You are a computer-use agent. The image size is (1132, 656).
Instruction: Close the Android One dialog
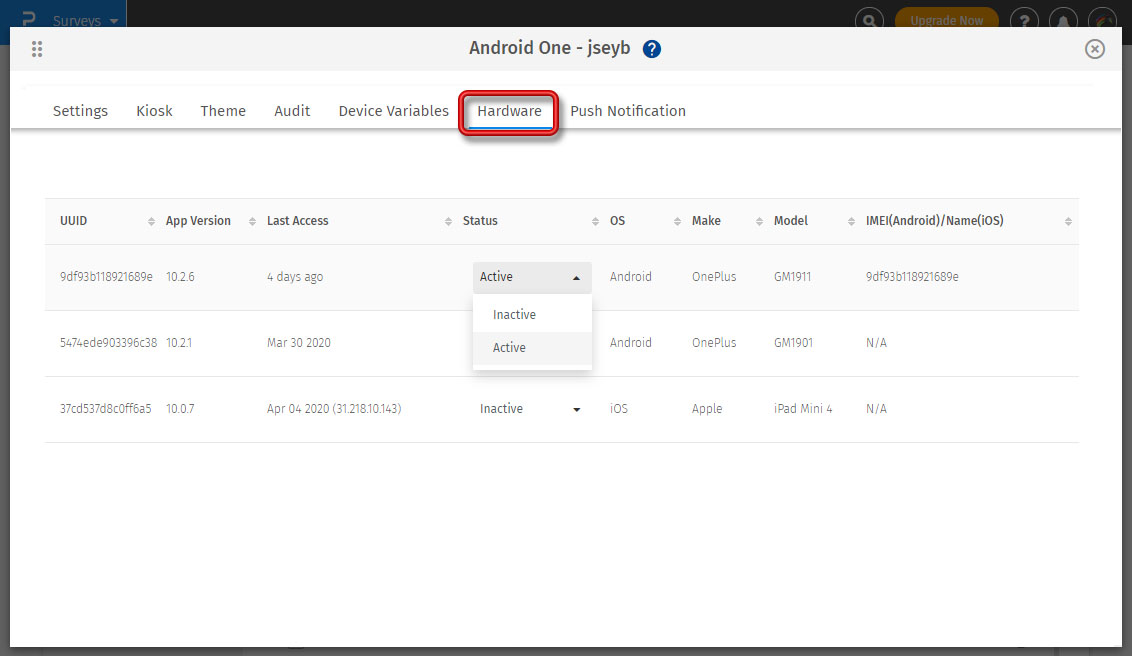click(x=1095, y=49)
